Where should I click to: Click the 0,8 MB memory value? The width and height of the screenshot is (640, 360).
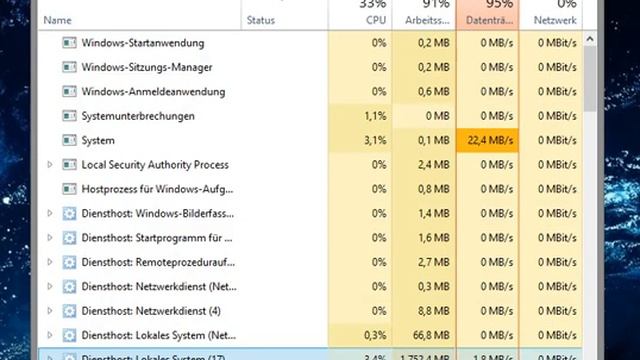click(433, 189)
